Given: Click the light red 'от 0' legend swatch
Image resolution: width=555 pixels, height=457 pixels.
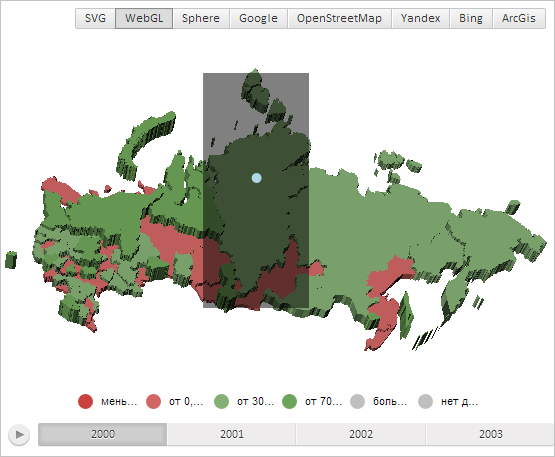Looking at the screenshot, I should tap(153, 401).
